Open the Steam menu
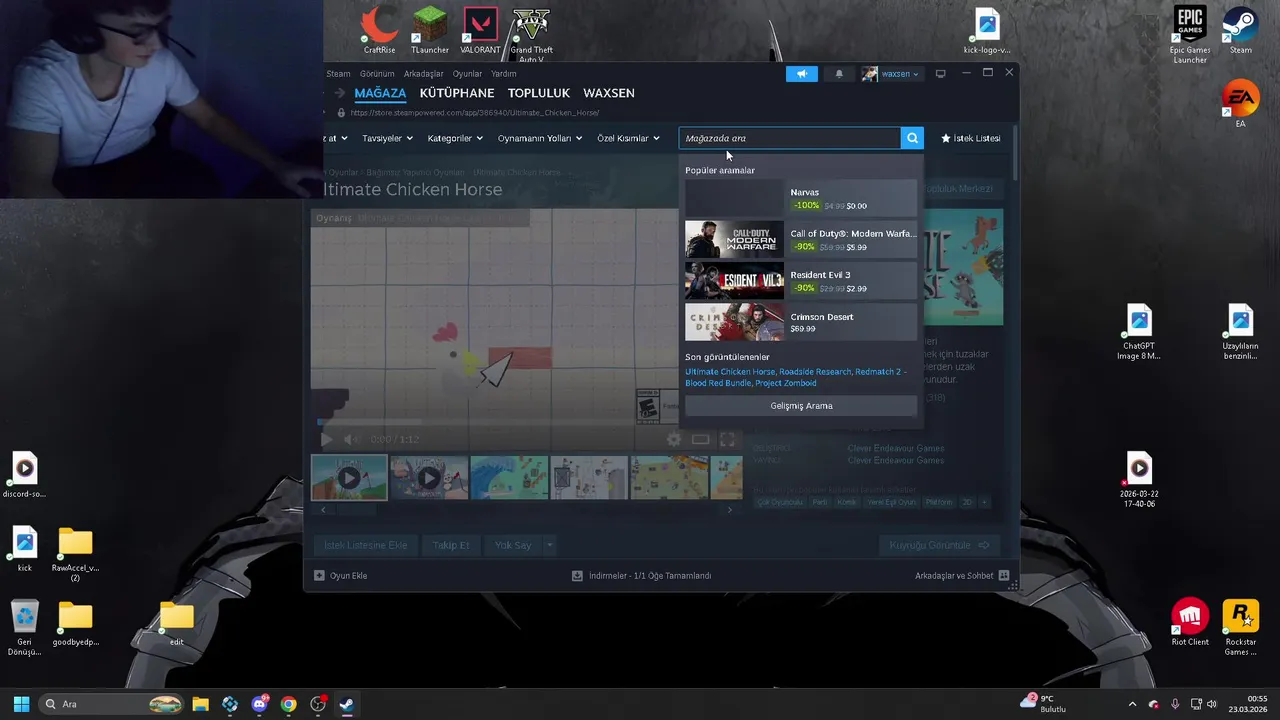This screenshot has height=720, width=1280. [x=338, y=74]
